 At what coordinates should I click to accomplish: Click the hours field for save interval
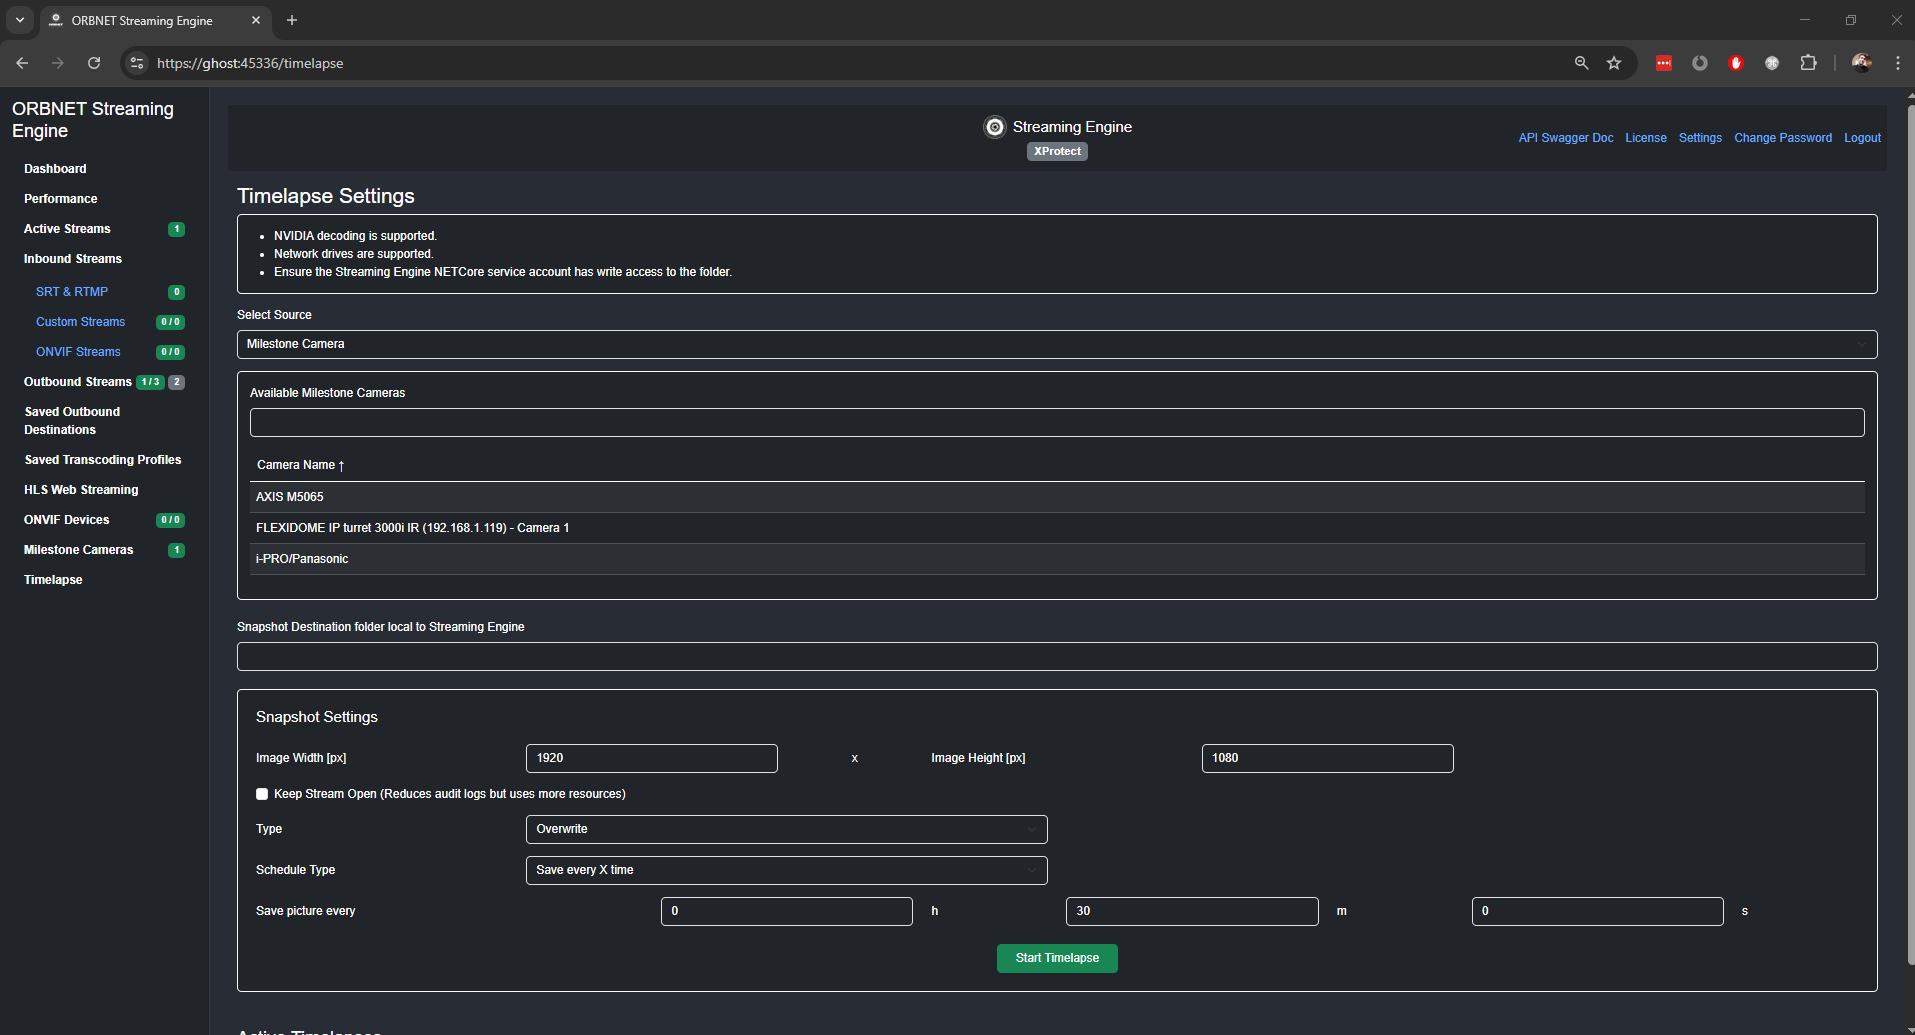pos(787,911)
